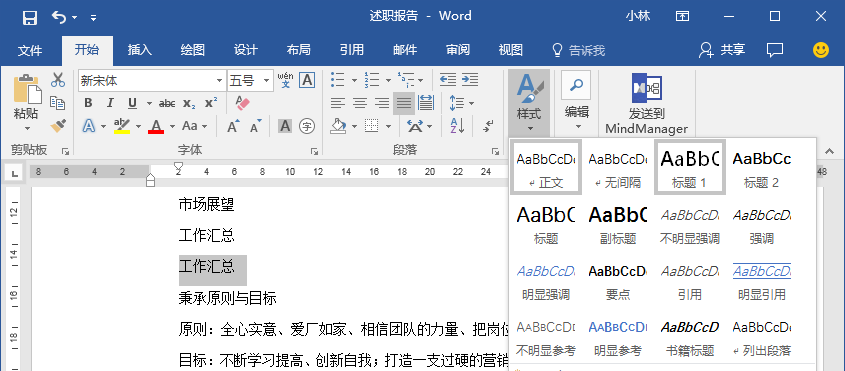Image resolution: width=845 pixels, height=371 pixels.
Task: Click the character border A icon
Action: 307,80
